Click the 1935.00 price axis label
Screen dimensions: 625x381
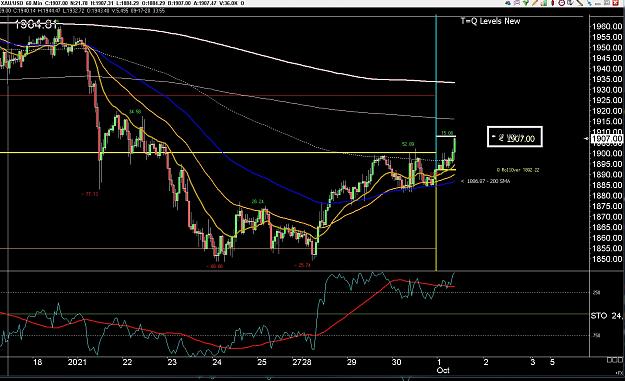coord(607,79)
